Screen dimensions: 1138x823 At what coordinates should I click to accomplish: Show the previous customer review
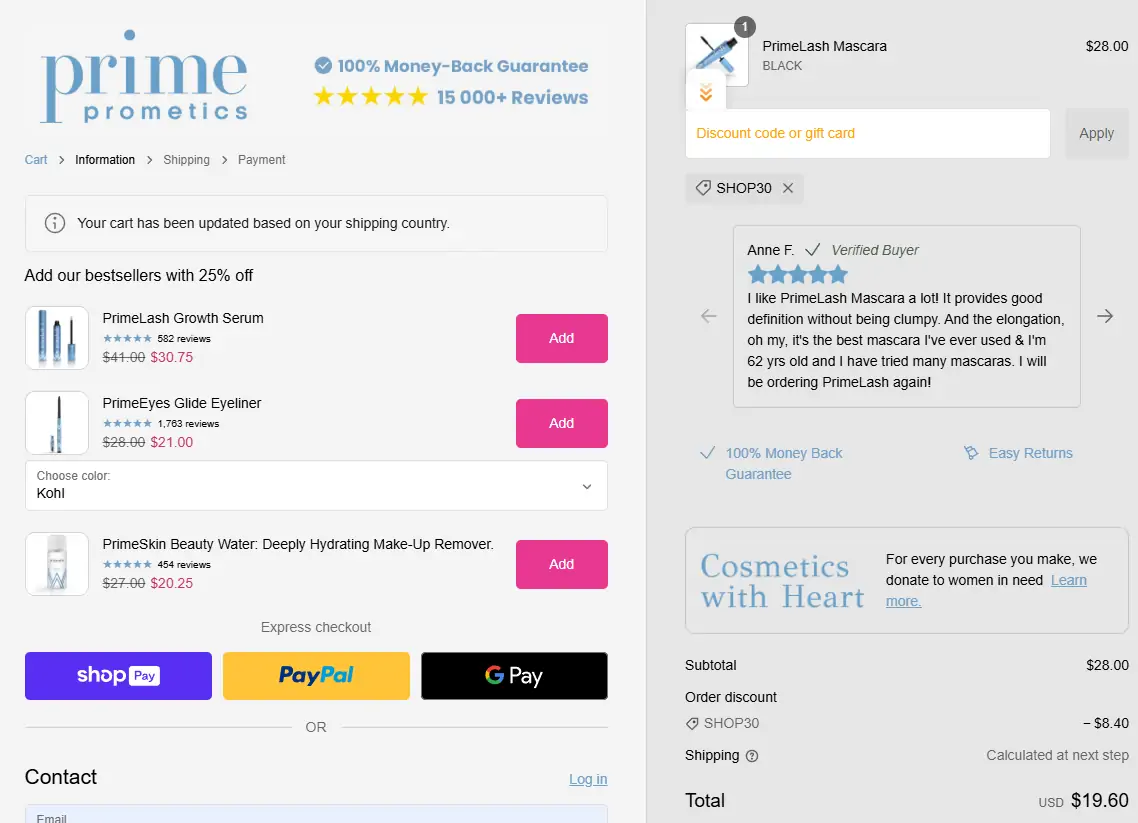(708, 316)
